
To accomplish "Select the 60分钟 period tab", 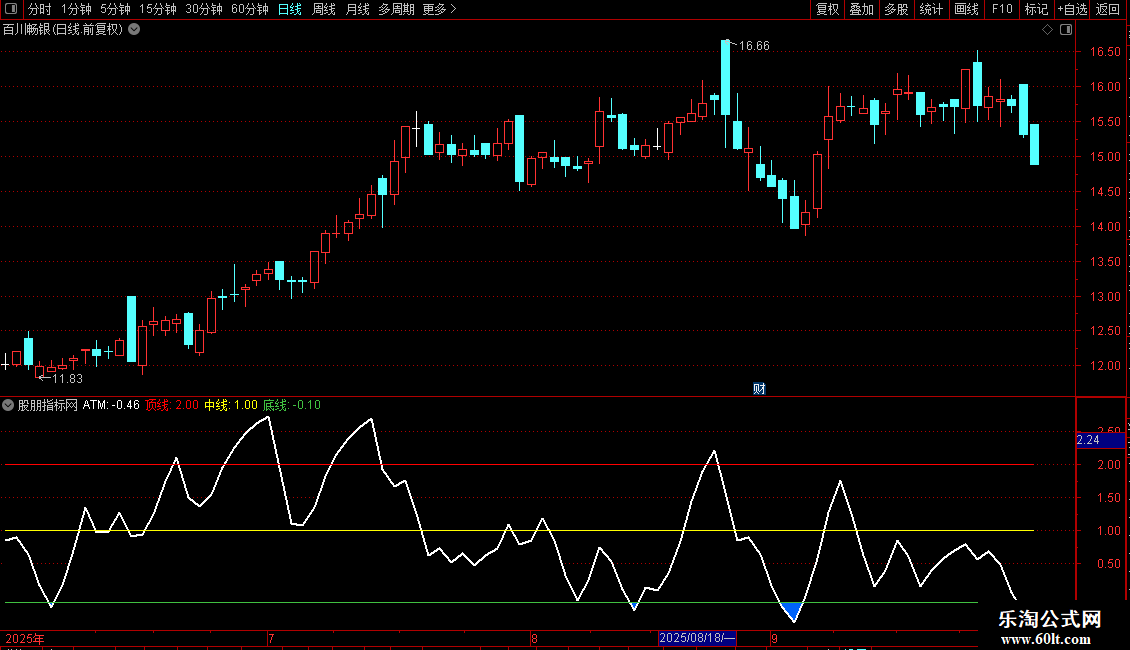I will tap(249, 9).
